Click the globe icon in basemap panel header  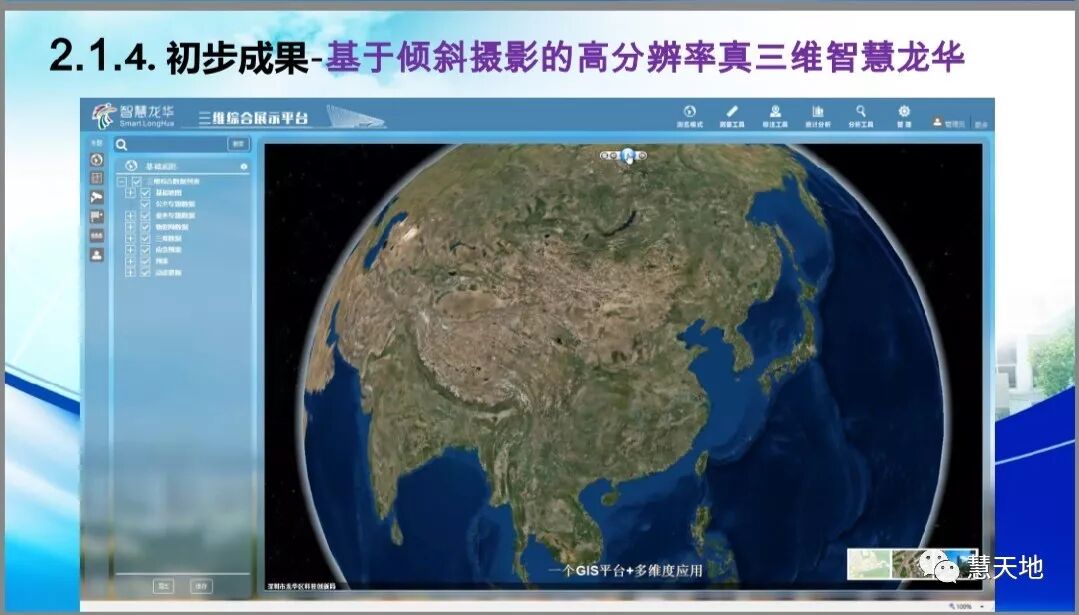pyautogui.click(x=131, y=166)
